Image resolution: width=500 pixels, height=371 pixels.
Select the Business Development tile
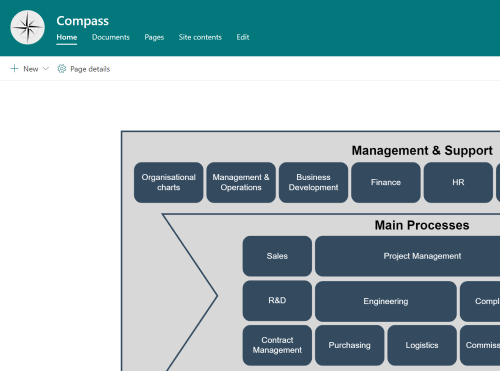[313, 182]
